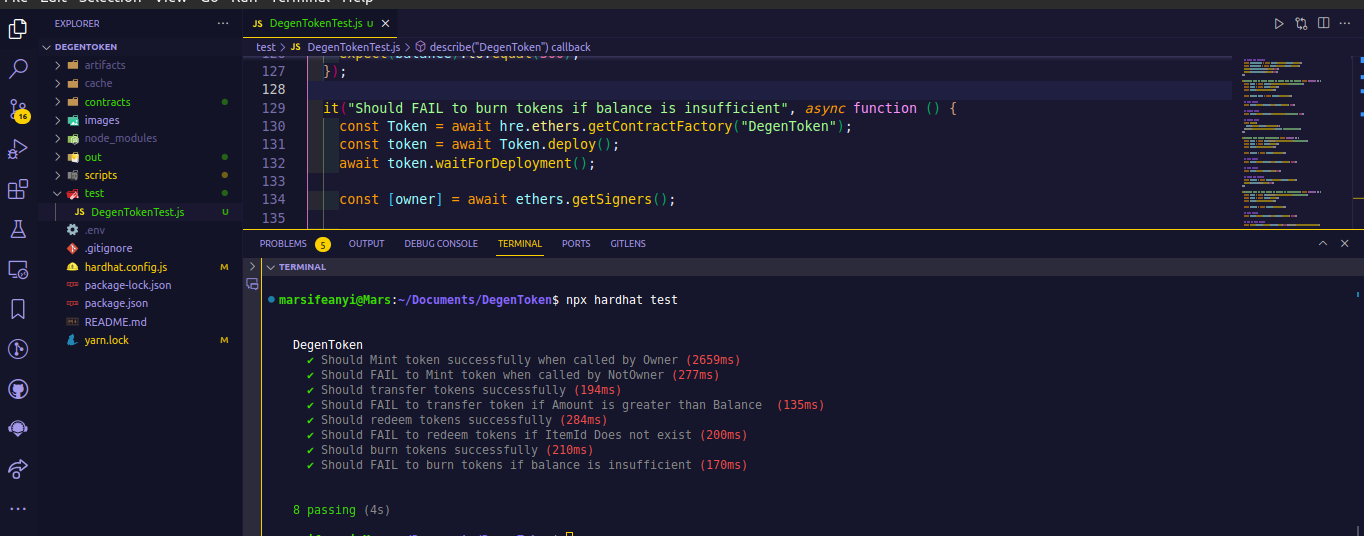Maximize the panel size with caret
Screen dimensions: 1364x536
pyautogui.click(x=1322, y=243)
